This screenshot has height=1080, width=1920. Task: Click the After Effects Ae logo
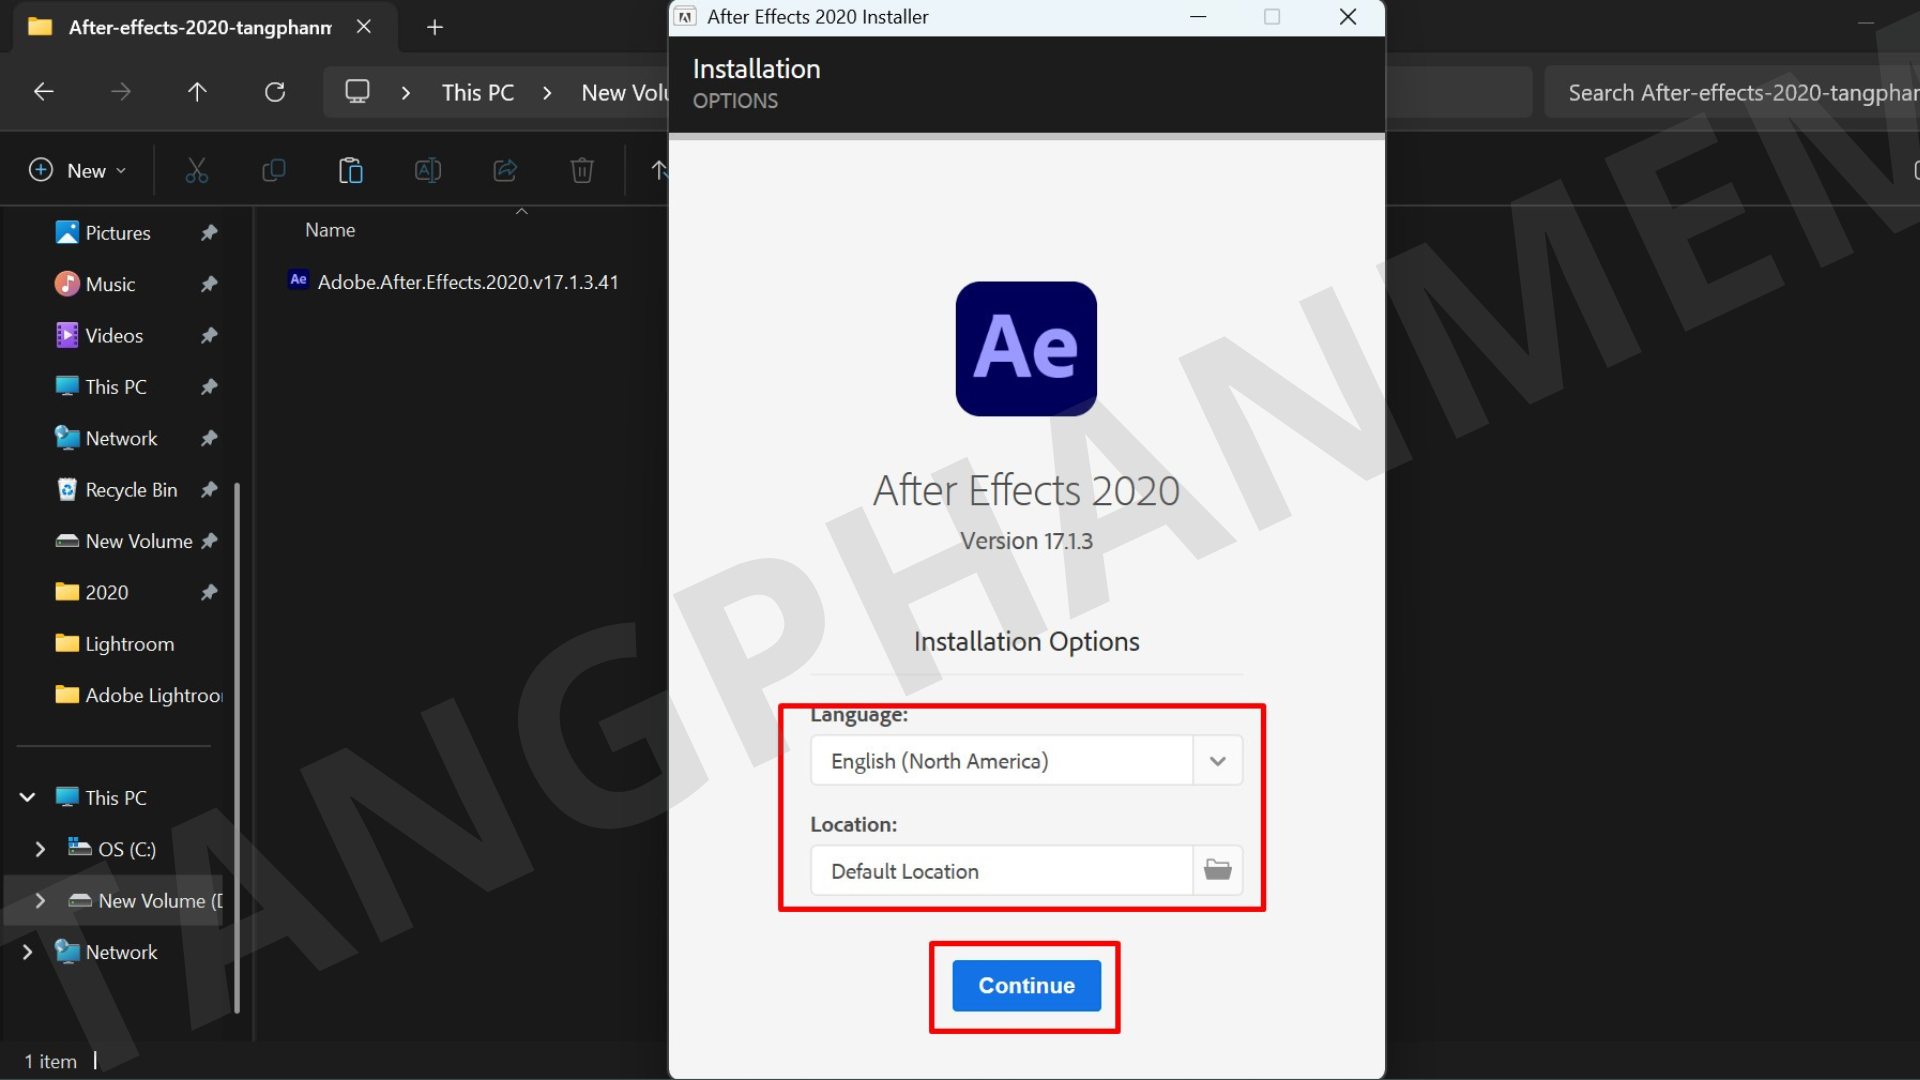(1026, 348)
